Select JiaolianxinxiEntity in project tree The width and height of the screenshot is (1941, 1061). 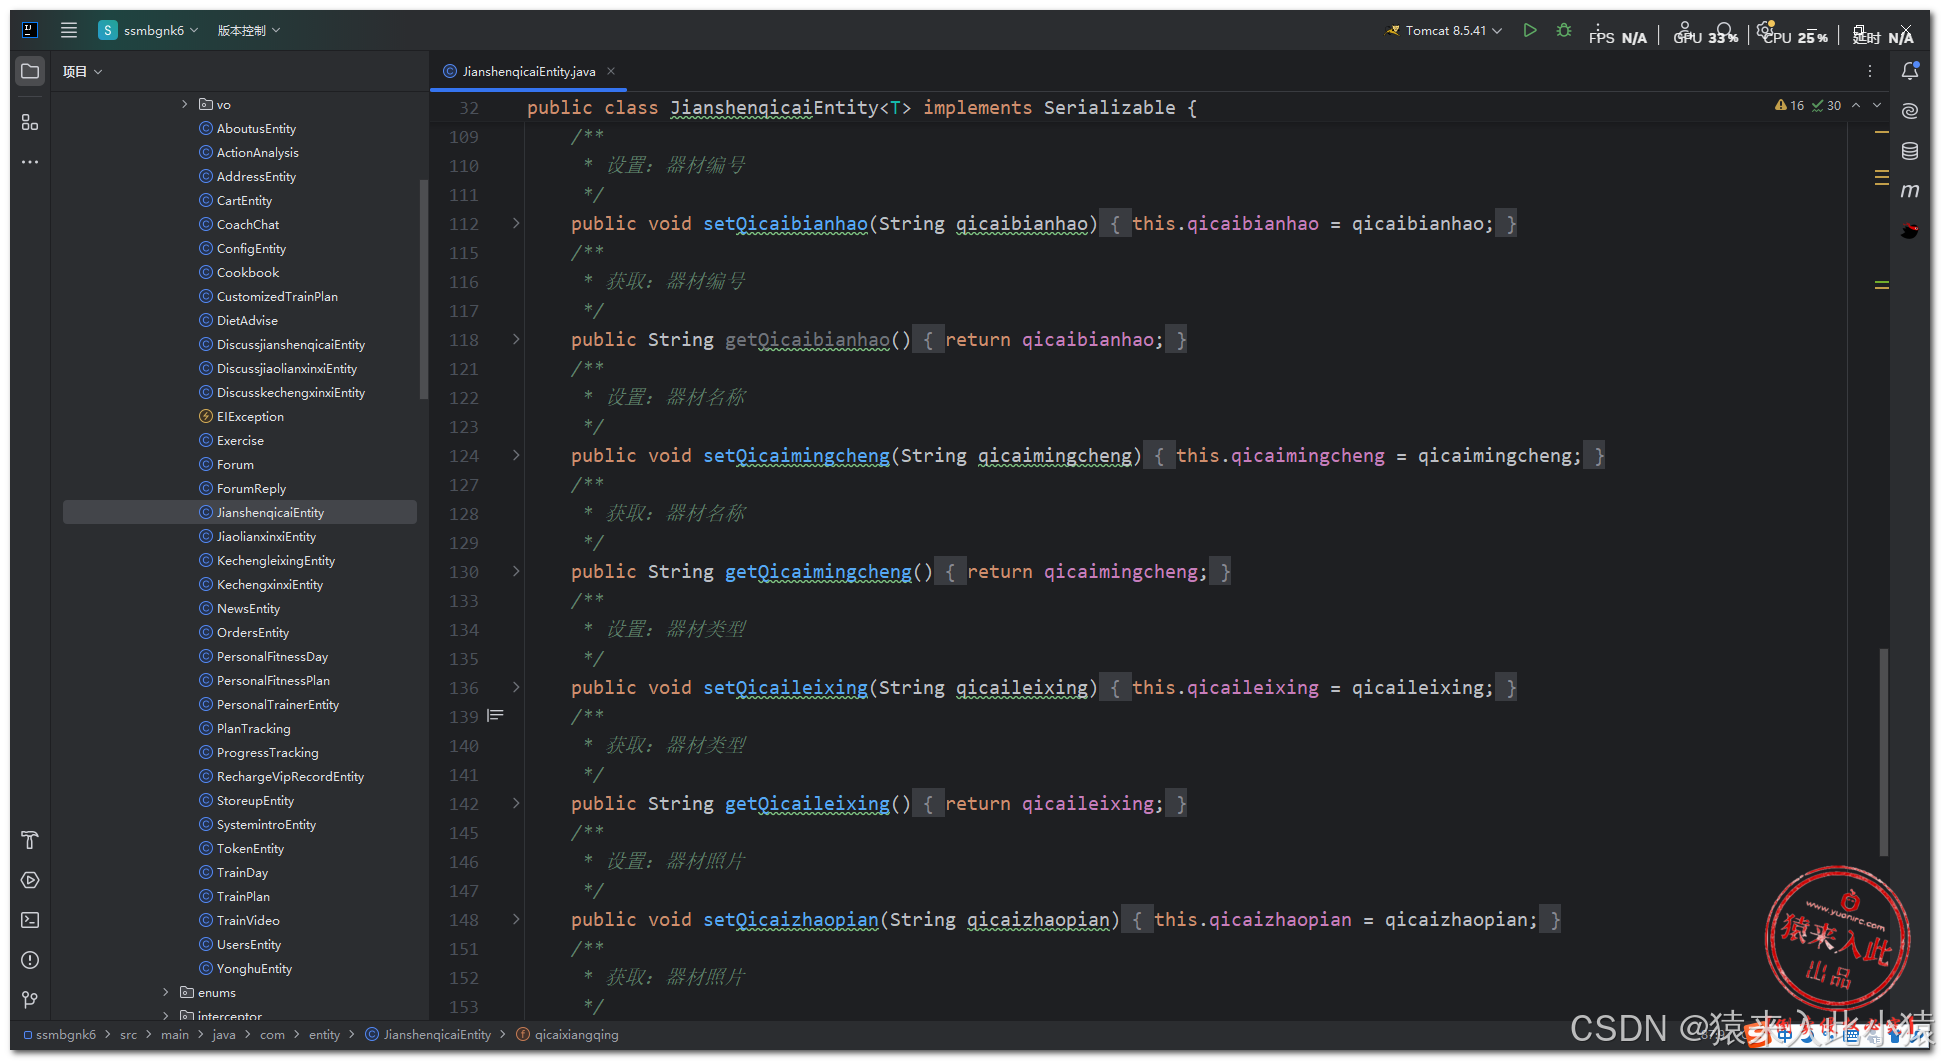[266, 536]
